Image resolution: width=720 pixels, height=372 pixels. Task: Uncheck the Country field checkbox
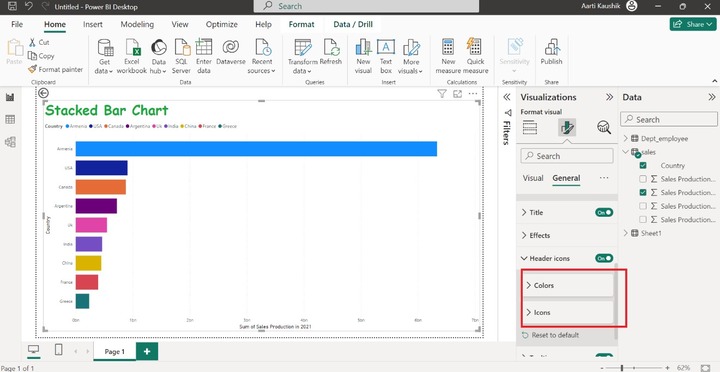click(643, 165)
